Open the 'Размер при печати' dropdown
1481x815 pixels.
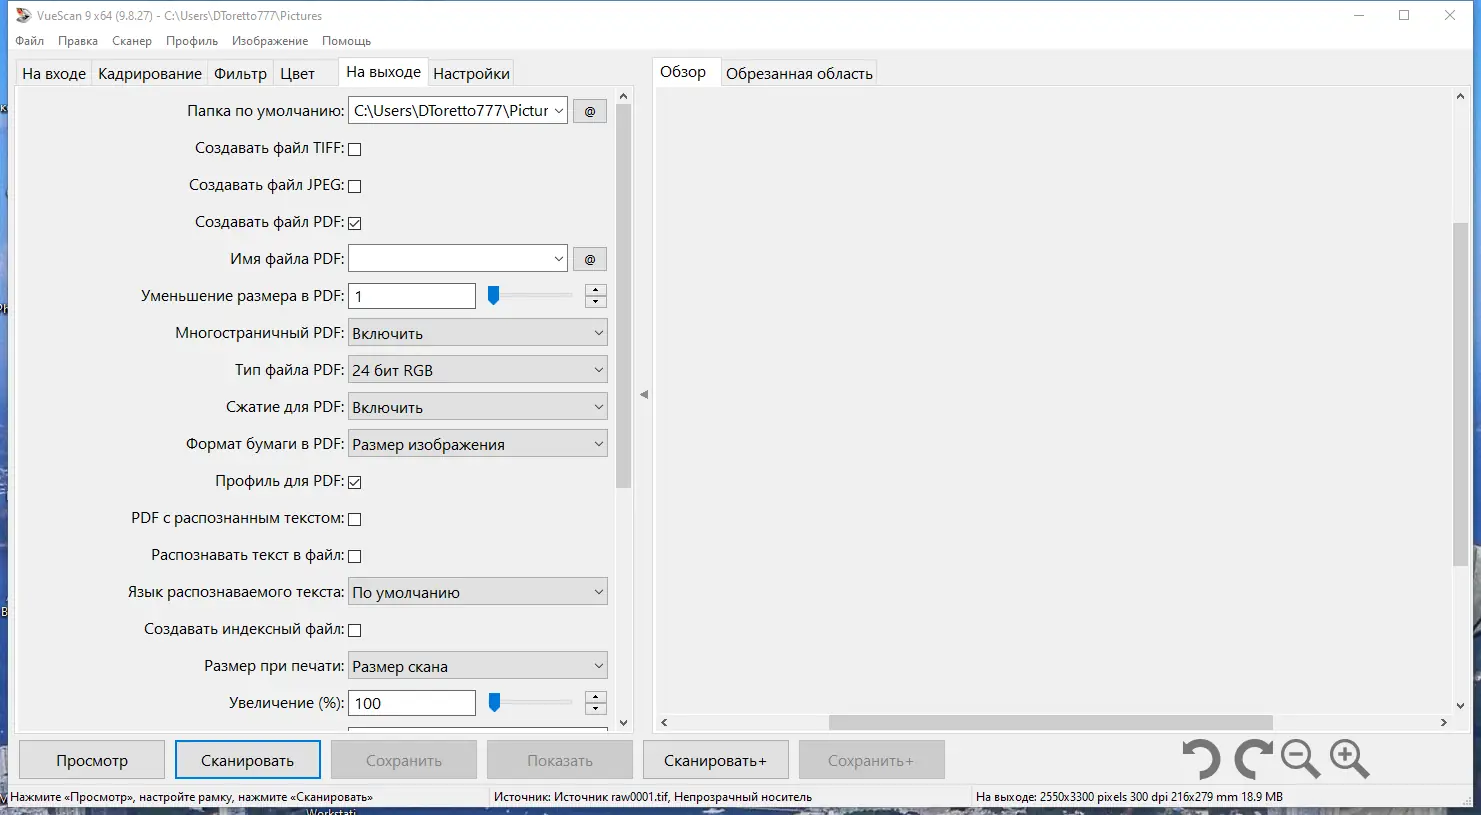[x=478, y=666]
